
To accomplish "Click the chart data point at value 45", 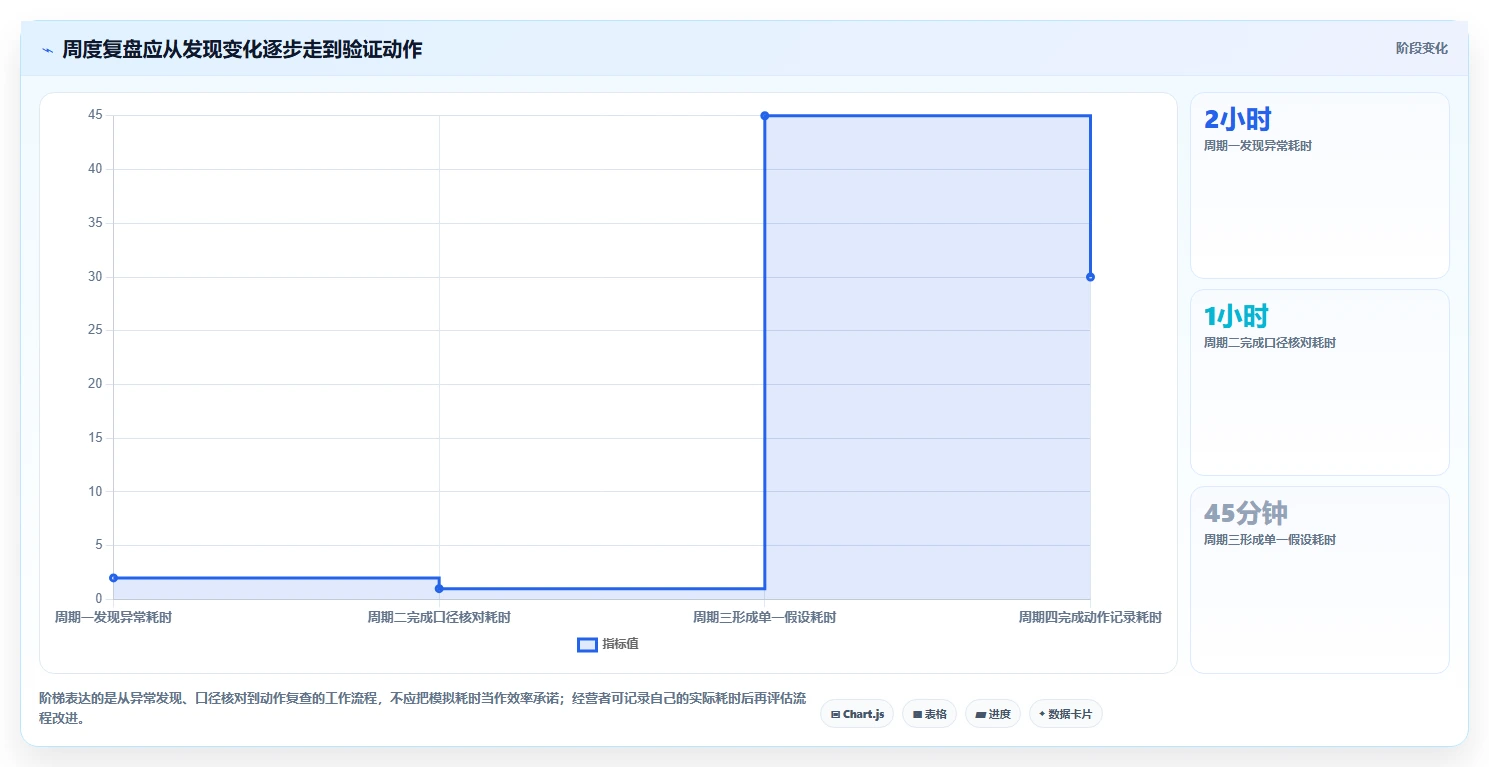I will tap(765, 116).
